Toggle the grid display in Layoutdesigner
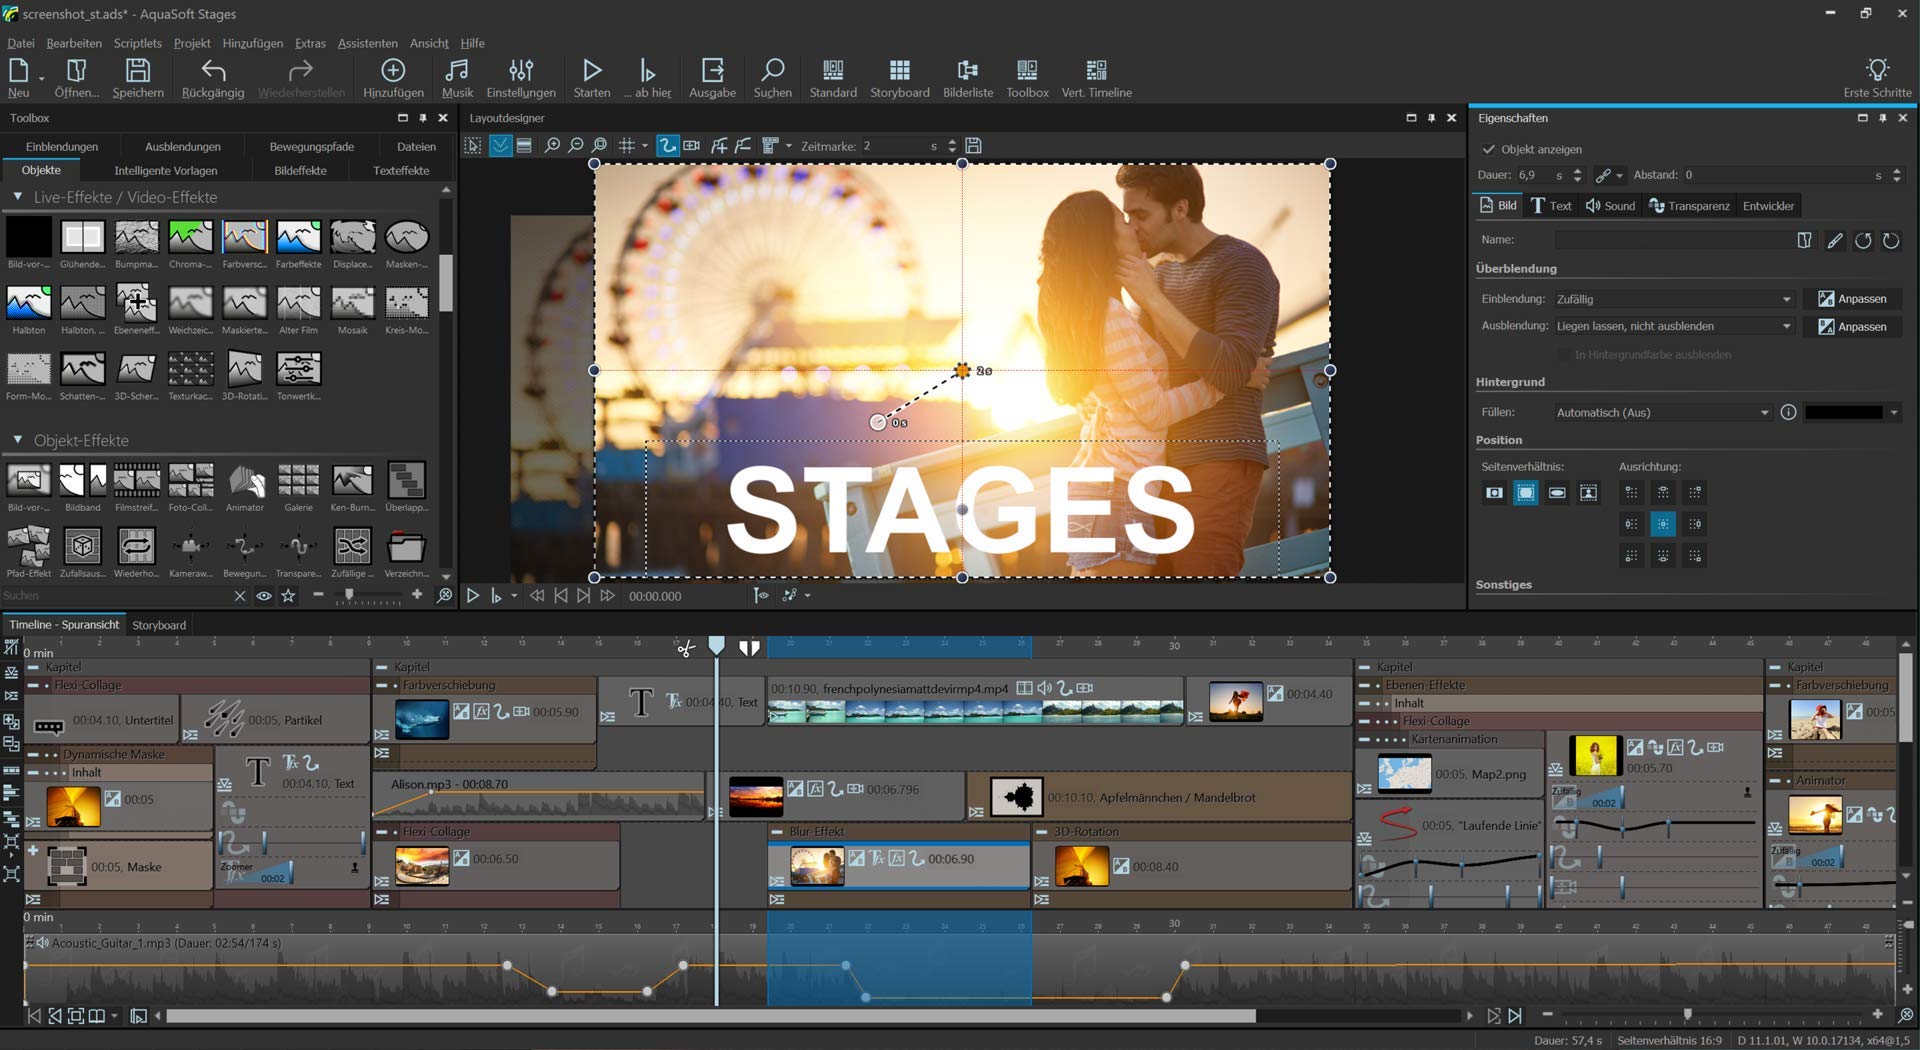1920x1050 pixels. 627,146
